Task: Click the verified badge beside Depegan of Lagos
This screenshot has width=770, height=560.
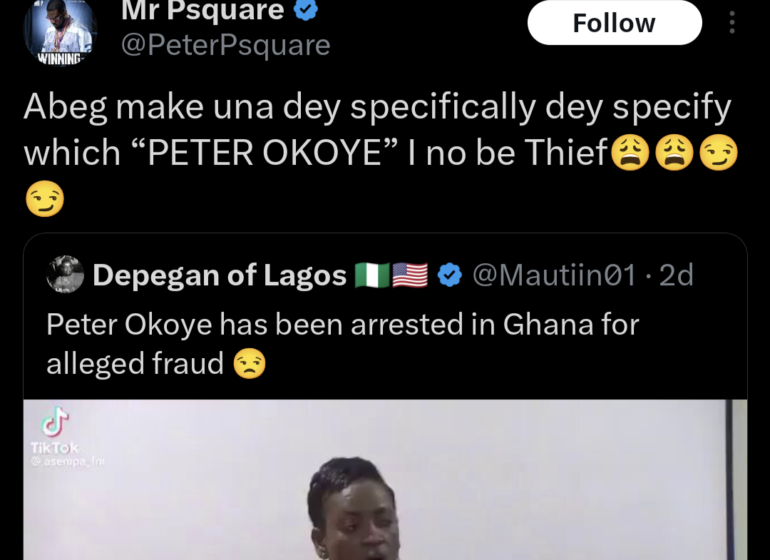Action: pos(450,276)
